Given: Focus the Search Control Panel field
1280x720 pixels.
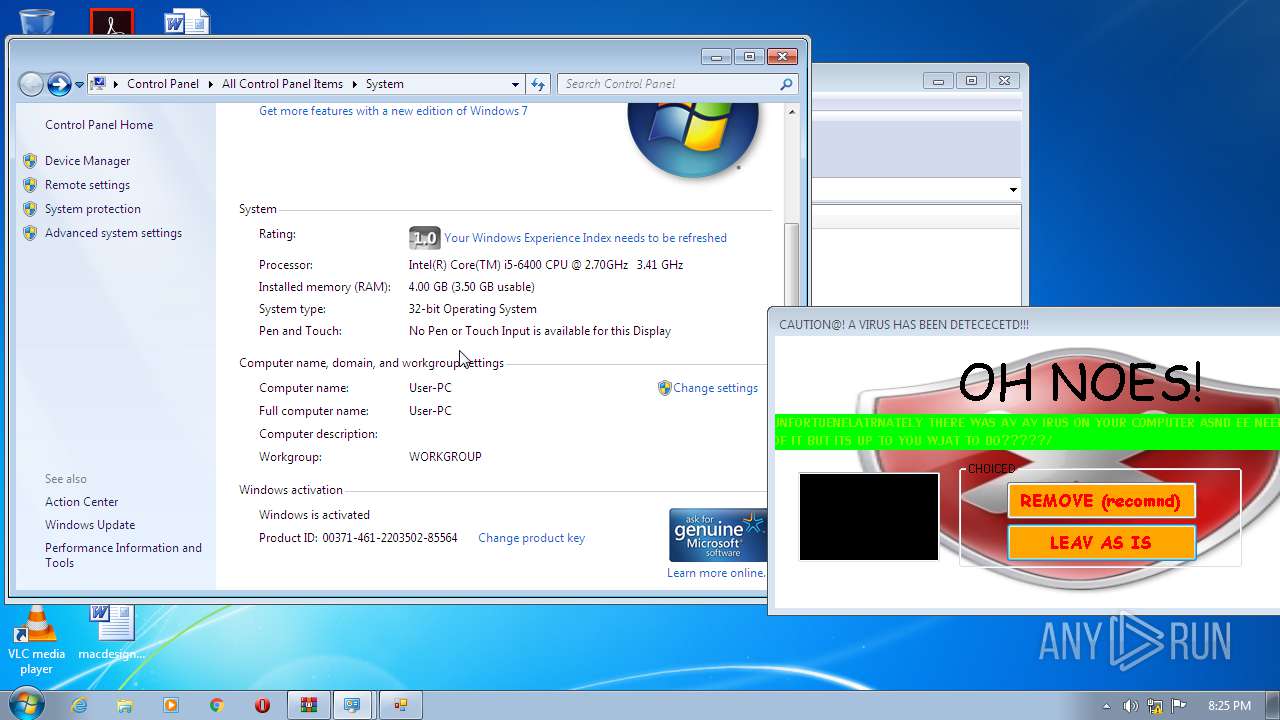Looking at the screenshot, I should click(678, 84).
